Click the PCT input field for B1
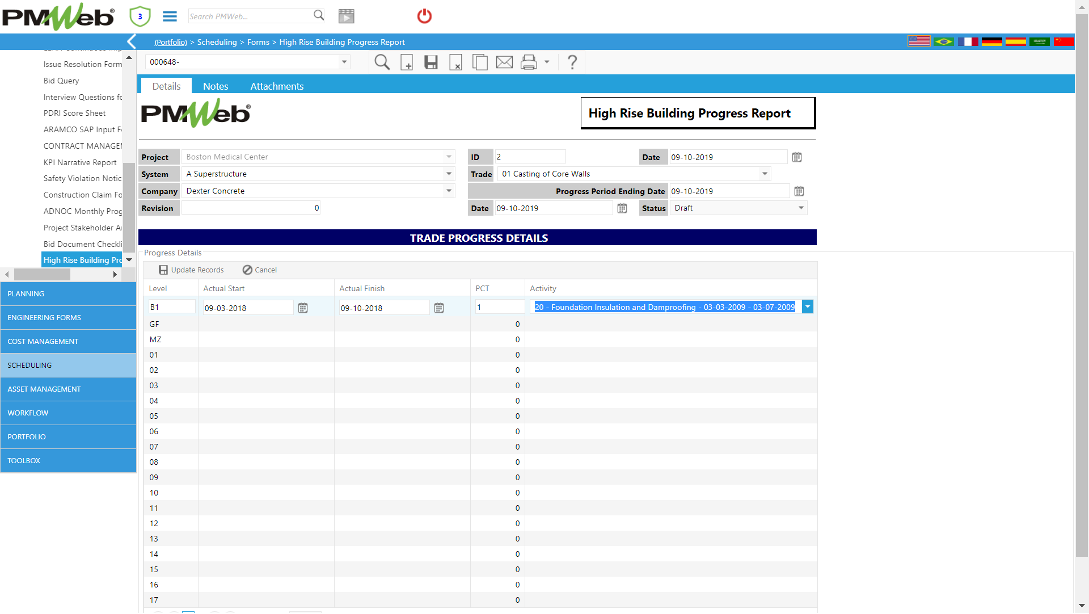Image resolution: width=1089 pixels, height=614 pixels. coord(500,307)
